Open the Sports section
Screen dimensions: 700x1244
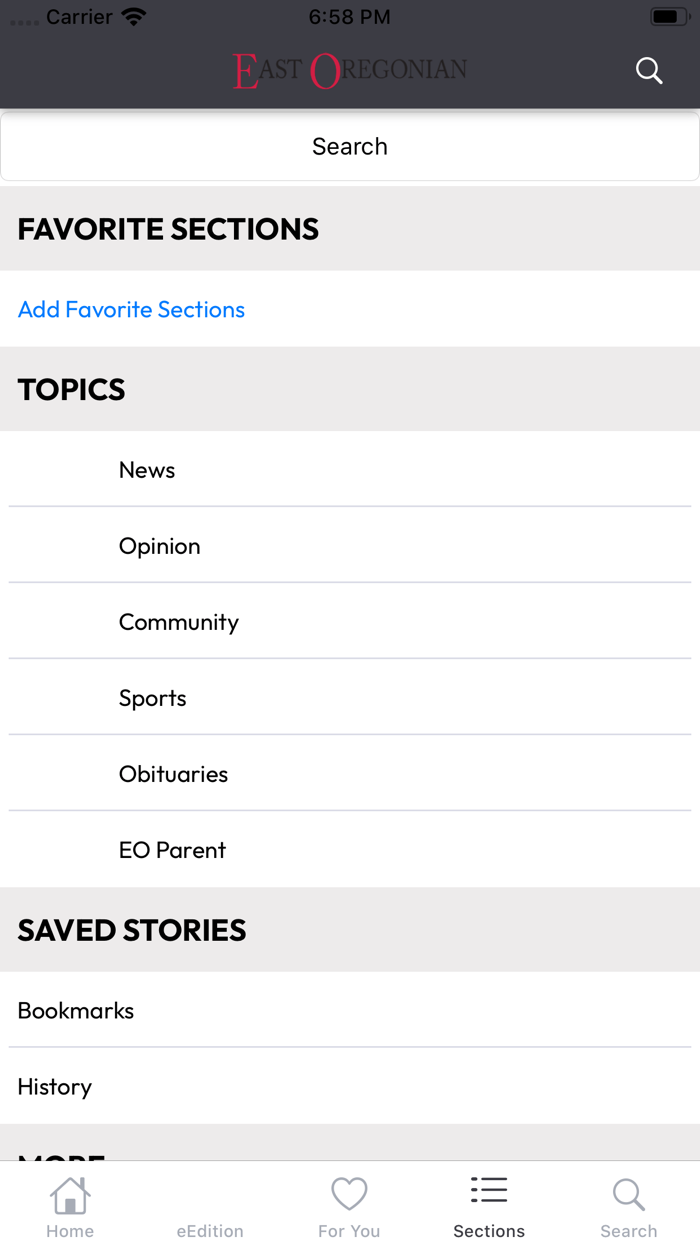click(x=152, y=697)
